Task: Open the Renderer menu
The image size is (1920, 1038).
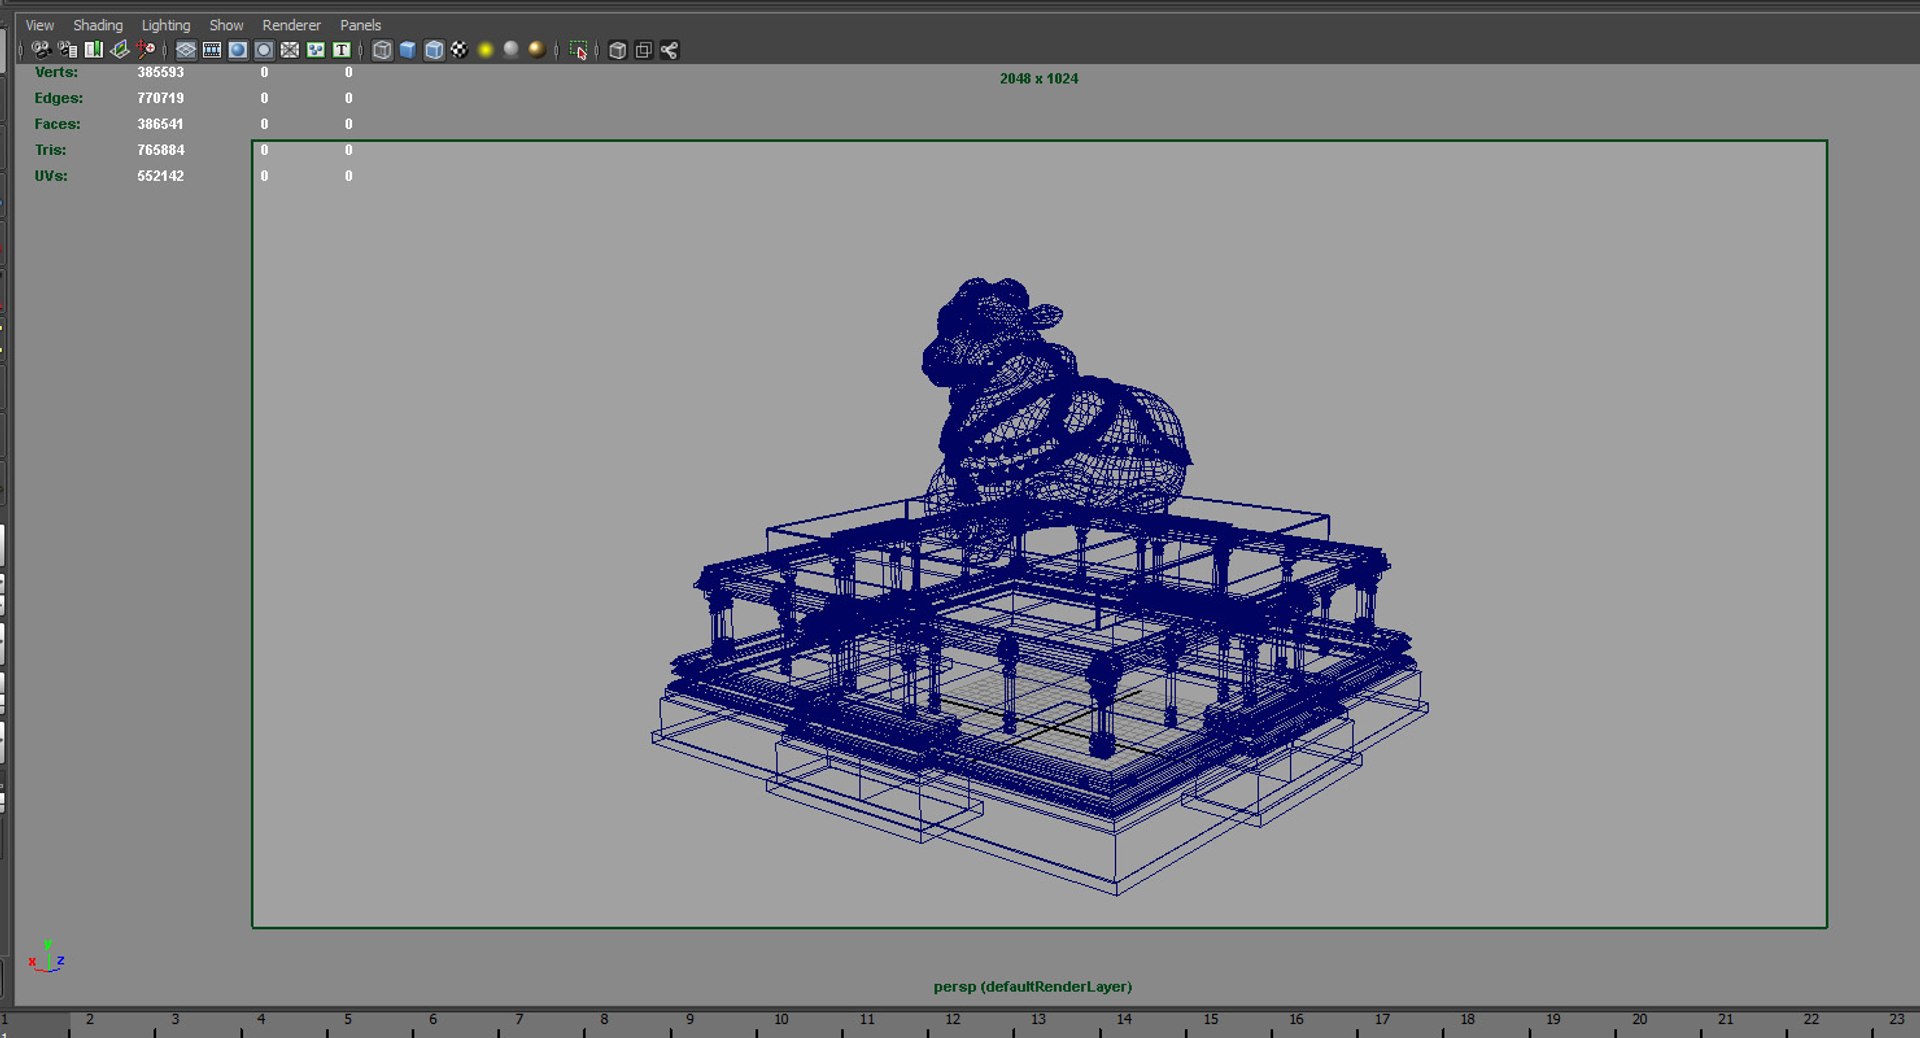Action: pyautogui.click(x=291, y=25)
